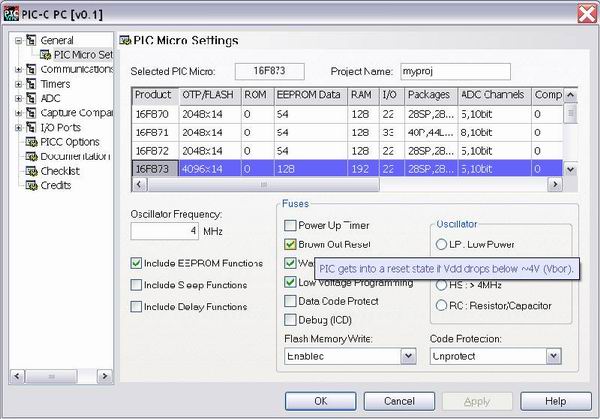The width and height of the screenshot is (600, 419).
Task: Click the Timers folder icon
Action: point(31,84)
